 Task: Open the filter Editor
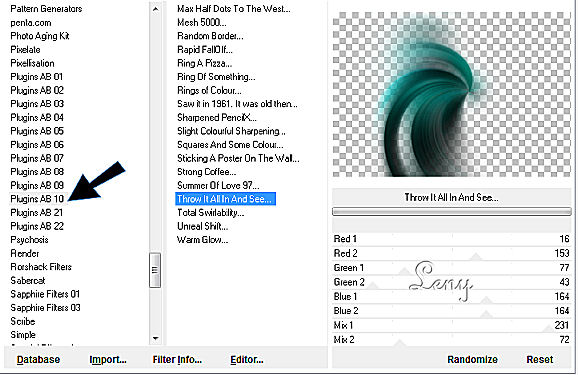pos(247,360)
